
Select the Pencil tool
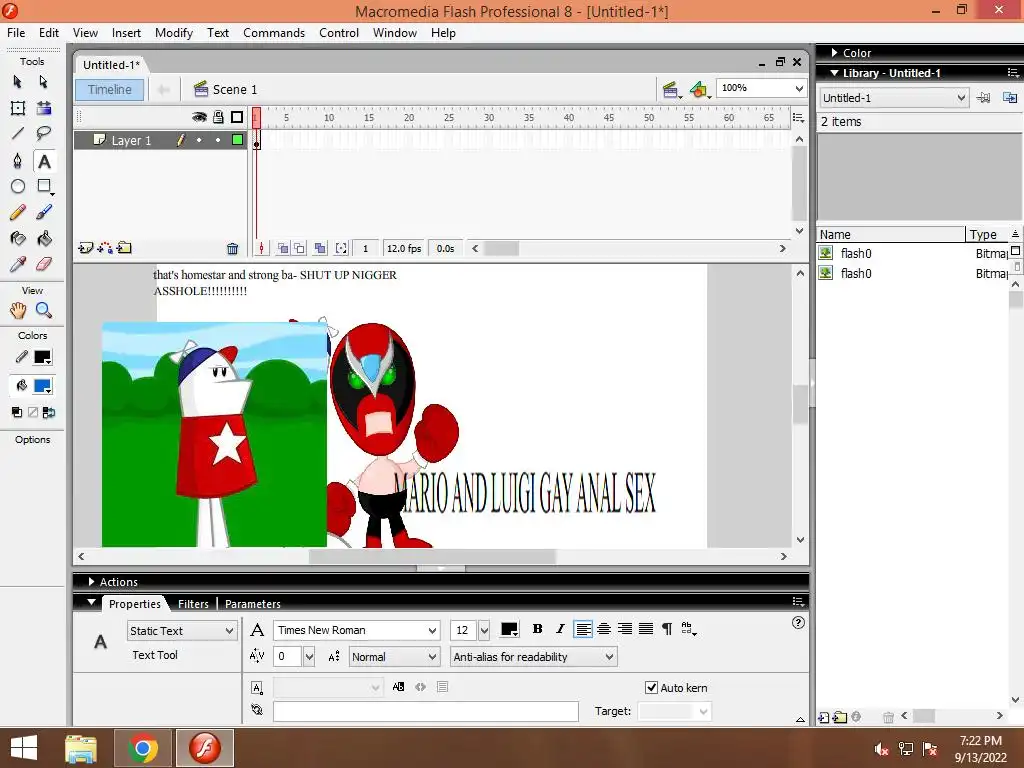[18, 212]
